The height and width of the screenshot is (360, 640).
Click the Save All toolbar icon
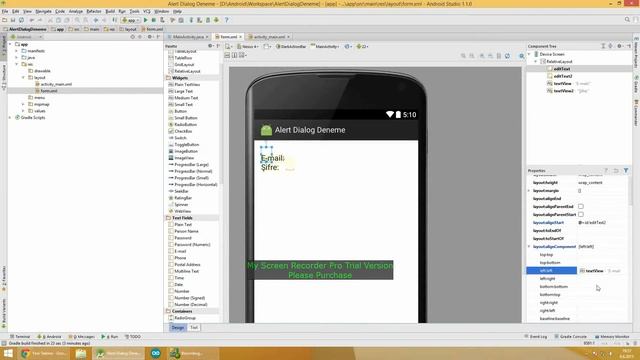pyautogui.click(x=13, y=20)
